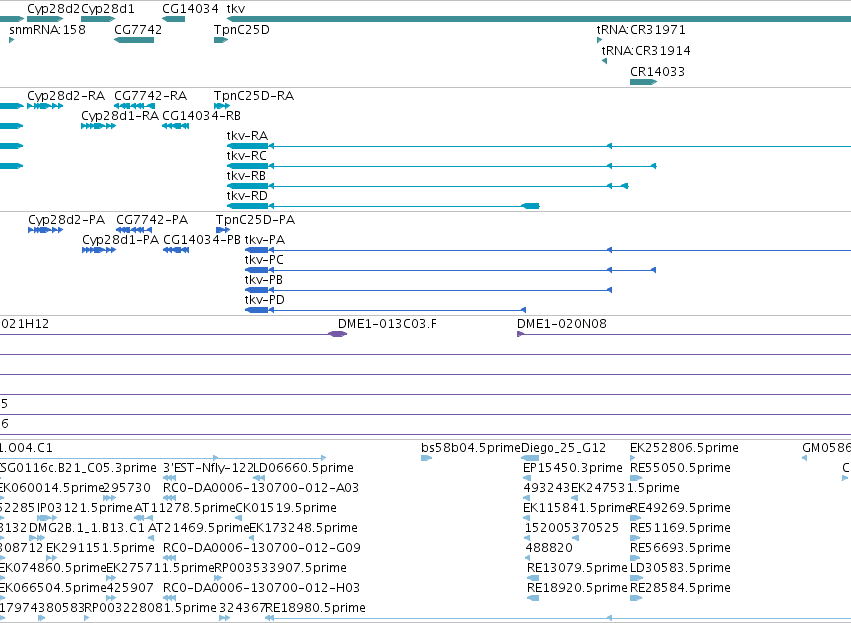Select the CG14034-RB transcript
This screenshot has height=623, width=851.
tap(175, 126)
